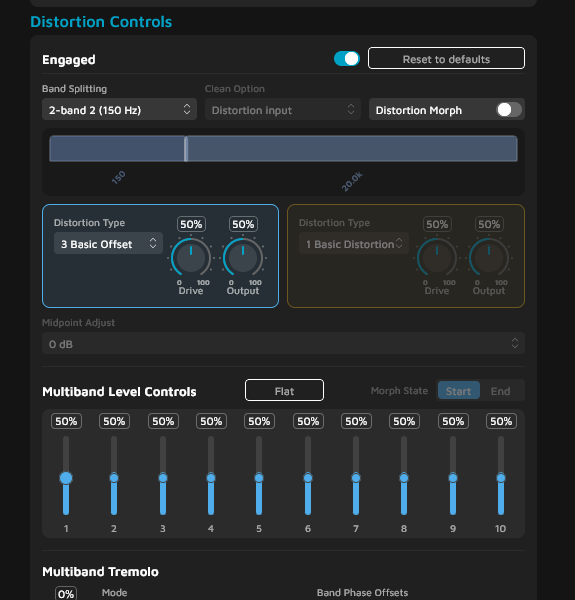Click the blue band's Drive knob

pyautogui.click(x=191, y=257)
